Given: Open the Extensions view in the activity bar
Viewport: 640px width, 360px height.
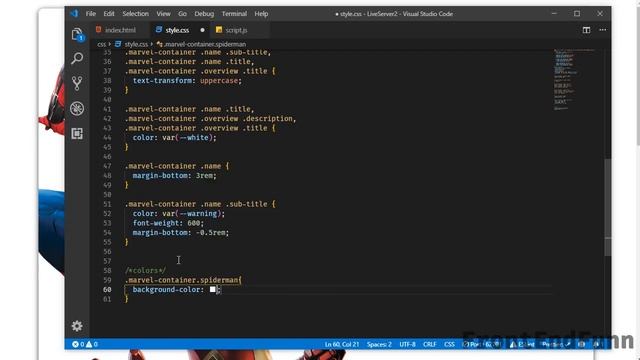Looking at the screenshot, I should click(x=77, y=133).
